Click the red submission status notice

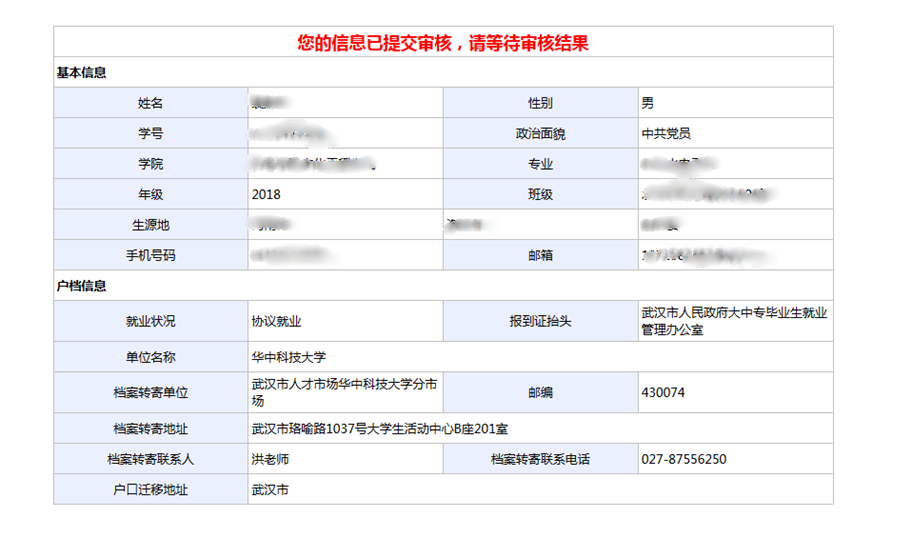coord(442,42)
